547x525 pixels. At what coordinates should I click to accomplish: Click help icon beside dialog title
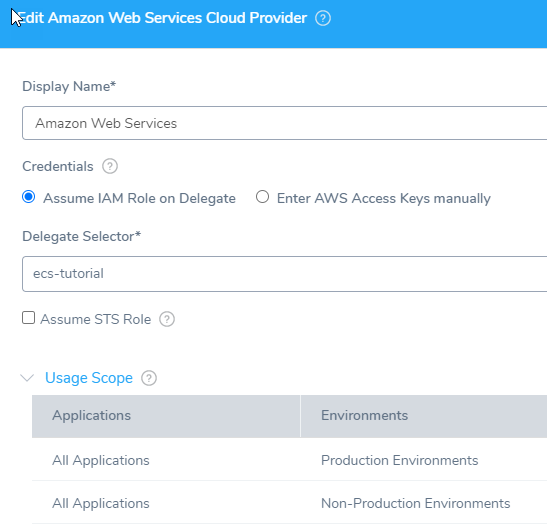[x=323, y=18]
